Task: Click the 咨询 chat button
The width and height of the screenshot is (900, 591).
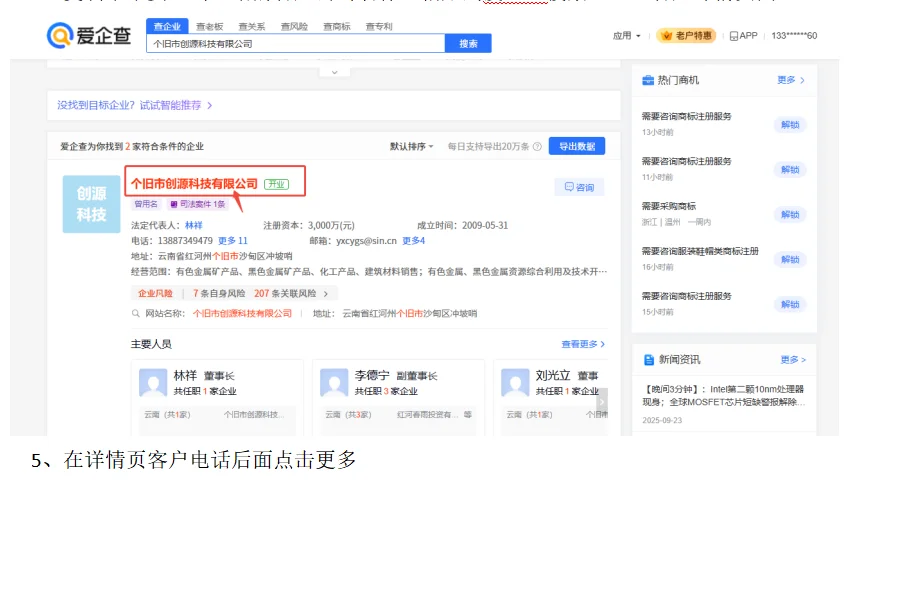Action: coord(579,187)
